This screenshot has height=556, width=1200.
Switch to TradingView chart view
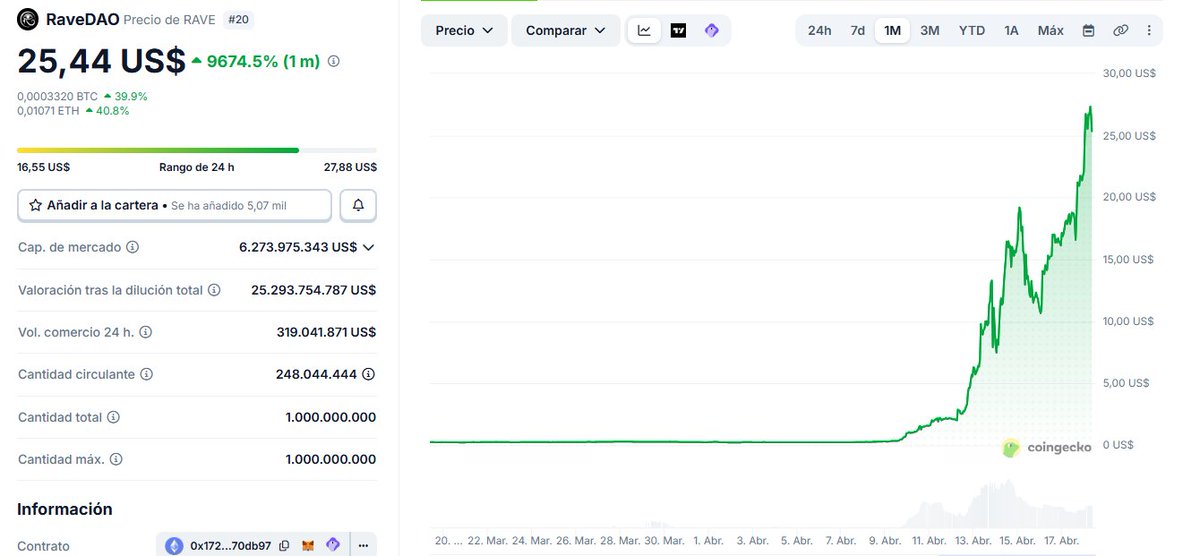tap(678, 31)
